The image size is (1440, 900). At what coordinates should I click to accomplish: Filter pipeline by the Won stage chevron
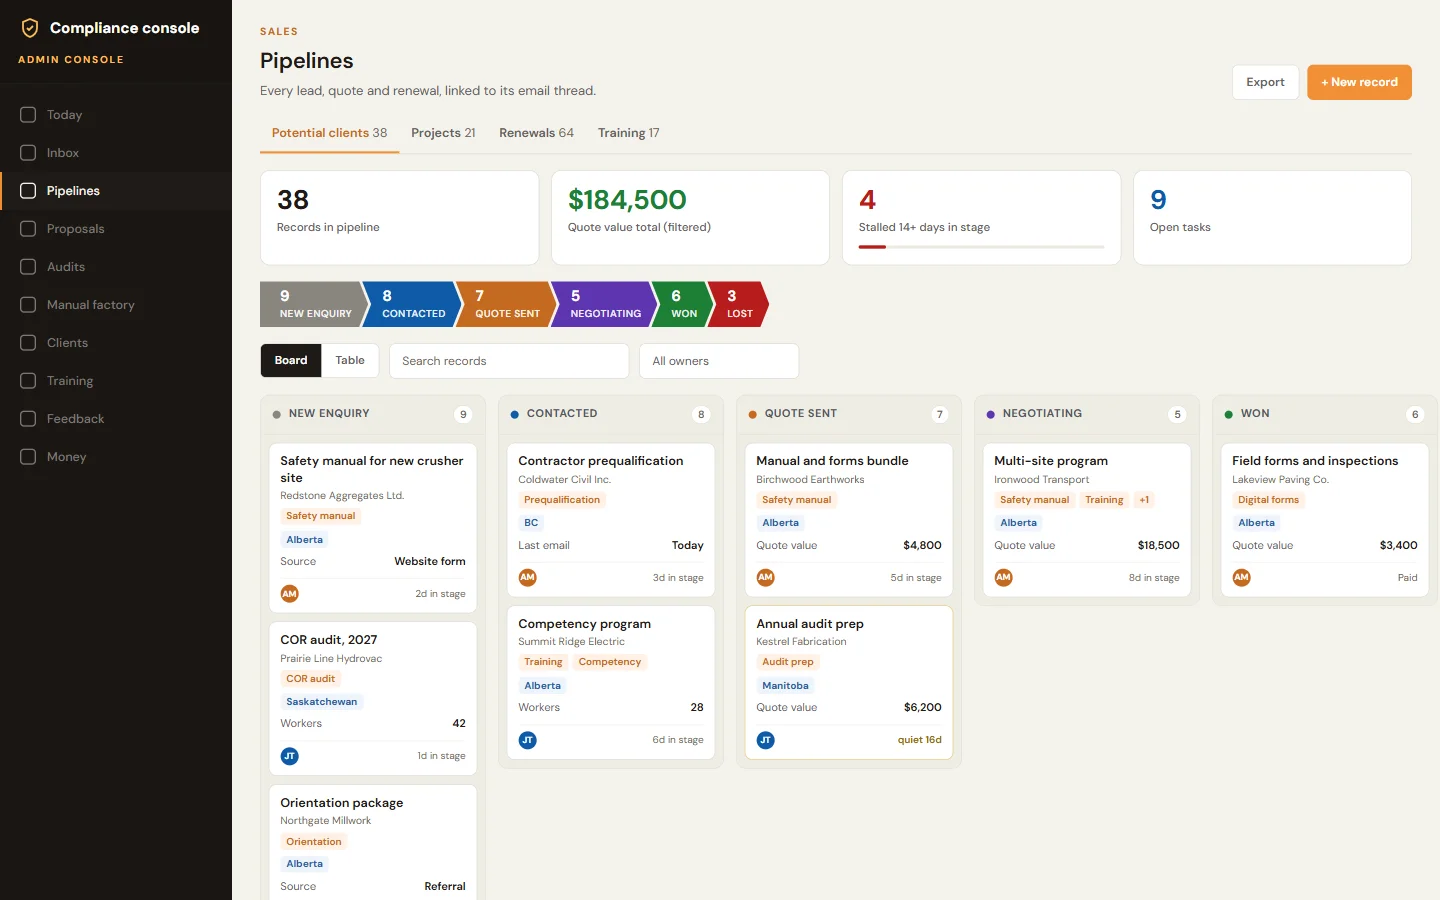pyautogui.click(x=683, y=304)
